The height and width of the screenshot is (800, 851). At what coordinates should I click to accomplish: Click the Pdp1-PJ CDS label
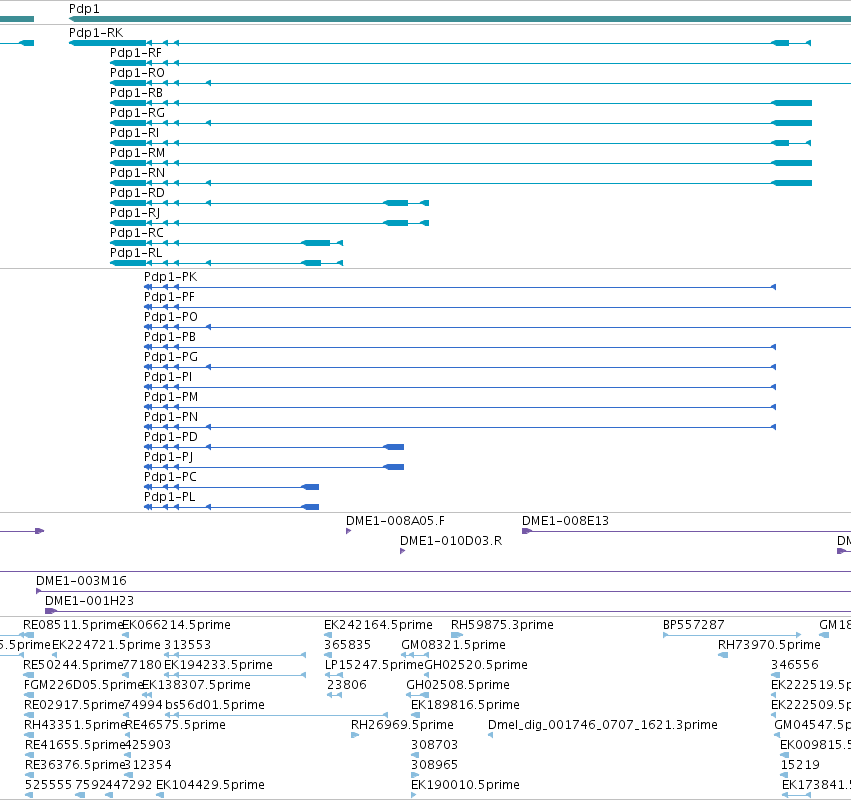pyautogui.click(x=169, y=457)
